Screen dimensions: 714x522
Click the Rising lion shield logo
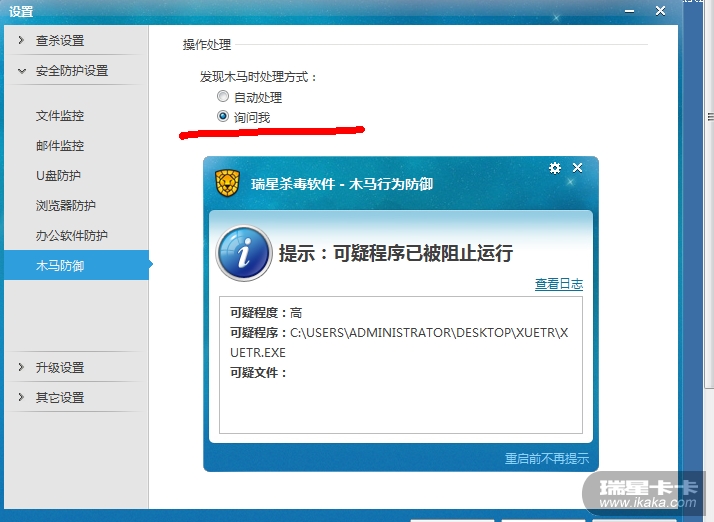point(227,183)
